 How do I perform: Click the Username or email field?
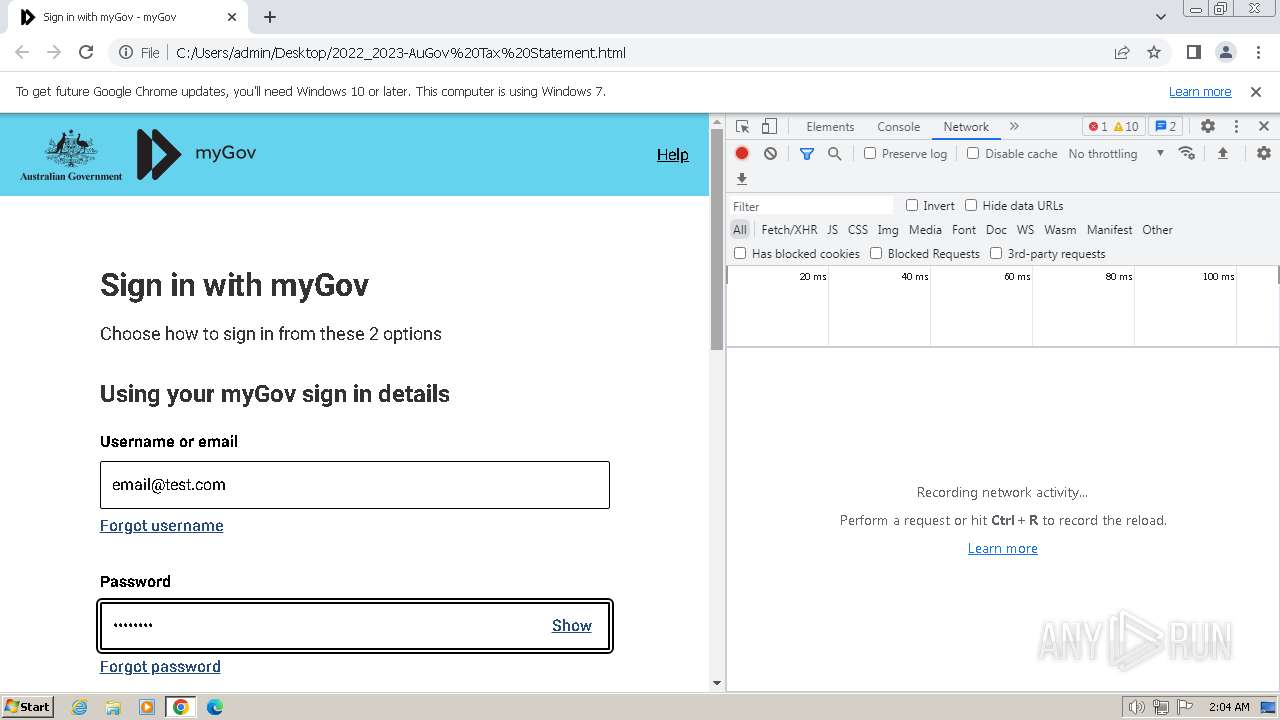(x=355, y=485)
